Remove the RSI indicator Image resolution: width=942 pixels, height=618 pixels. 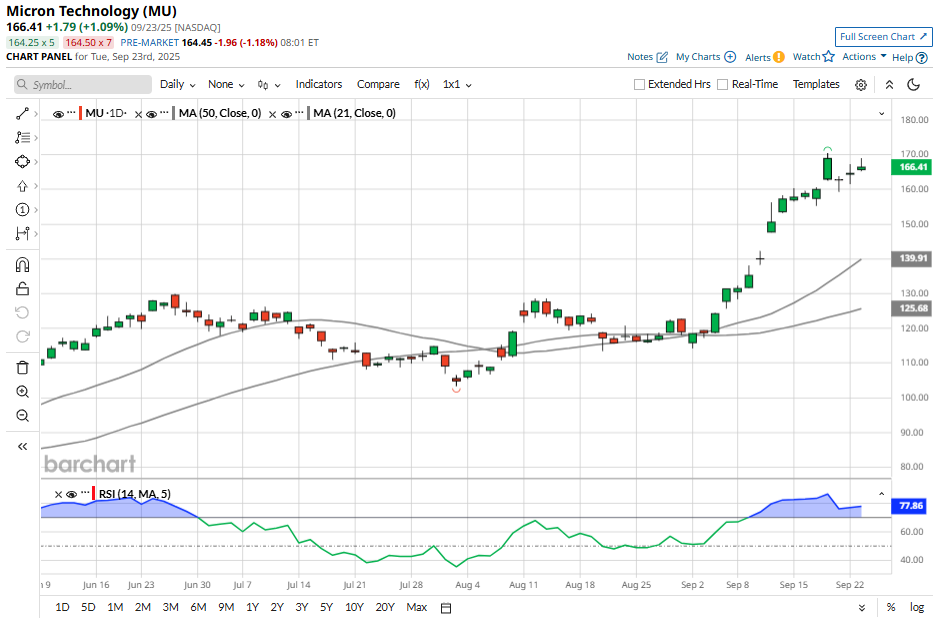click(x=58, y=495)
